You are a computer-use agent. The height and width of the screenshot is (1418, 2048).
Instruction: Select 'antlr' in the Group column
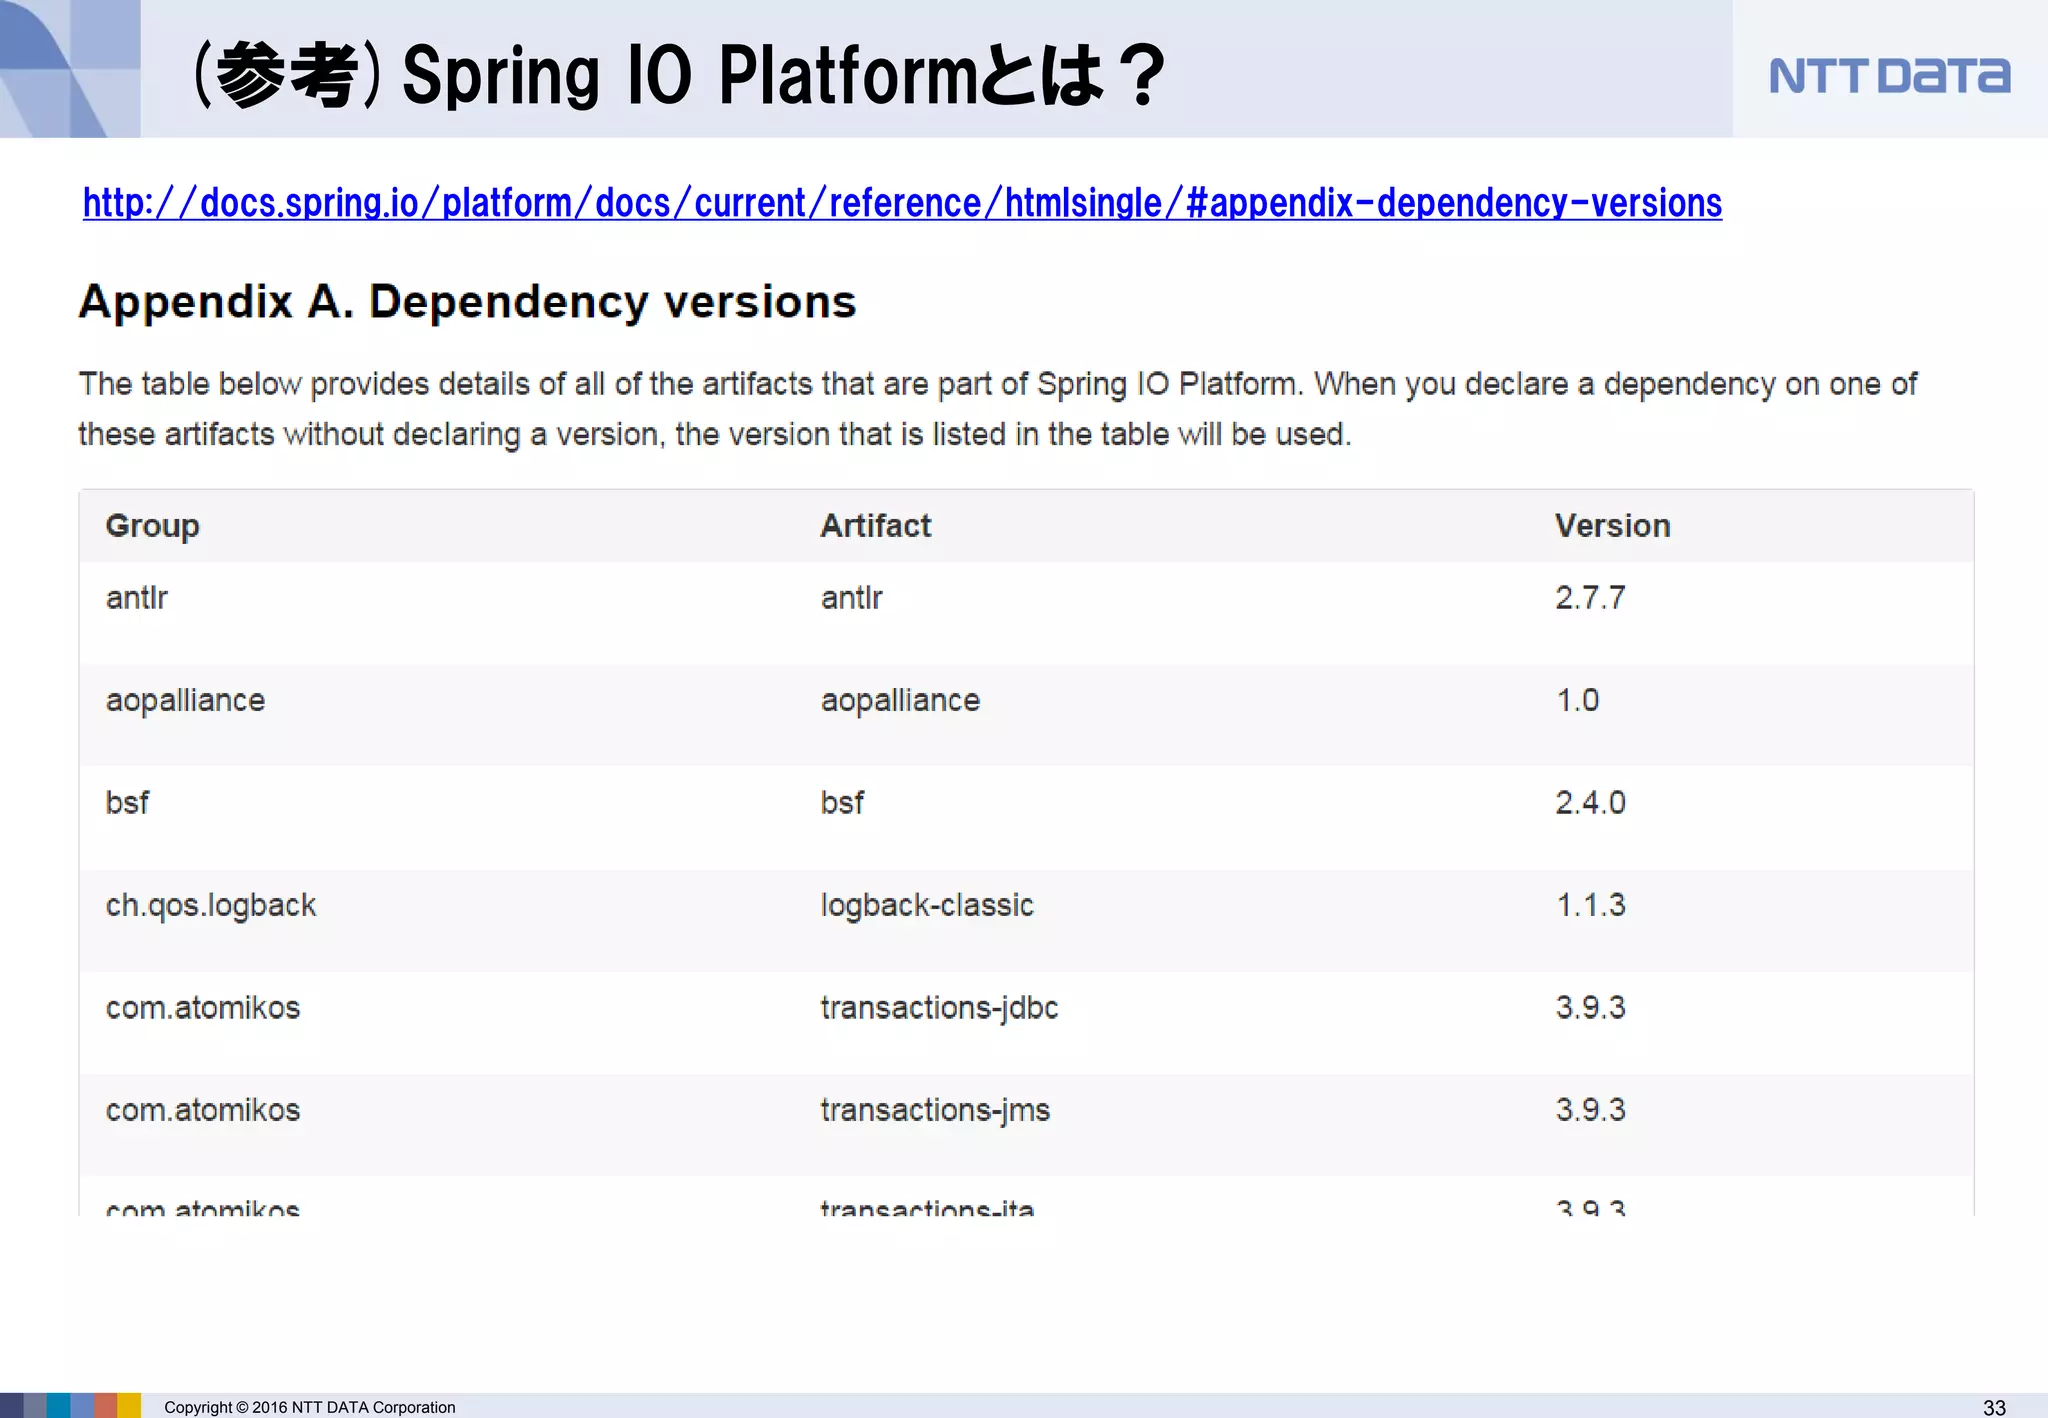click(137, 597)
